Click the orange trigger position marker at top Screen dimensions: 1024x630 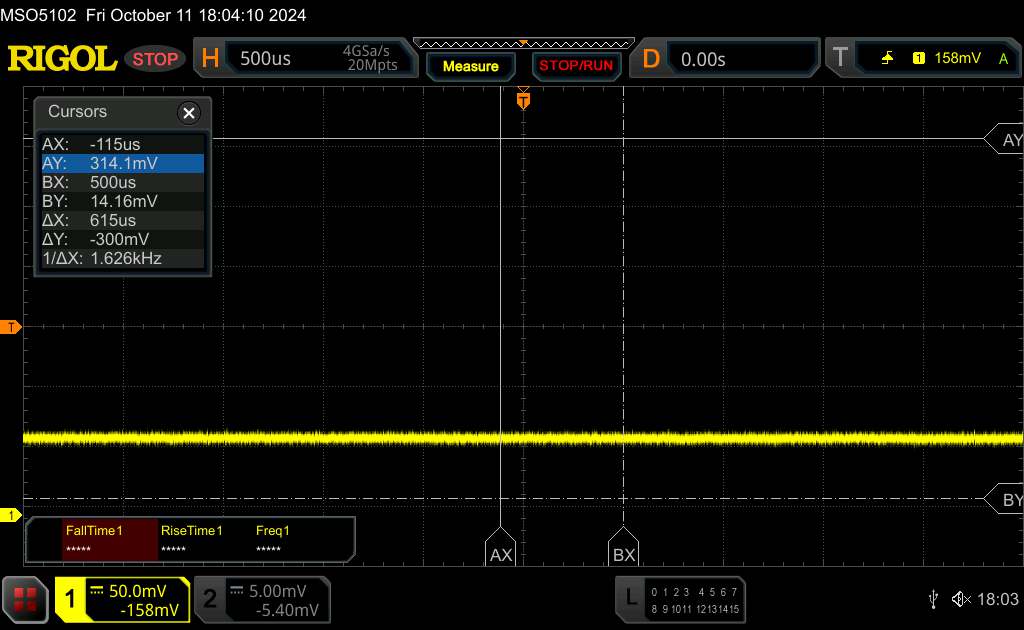(x=522, y=100)
